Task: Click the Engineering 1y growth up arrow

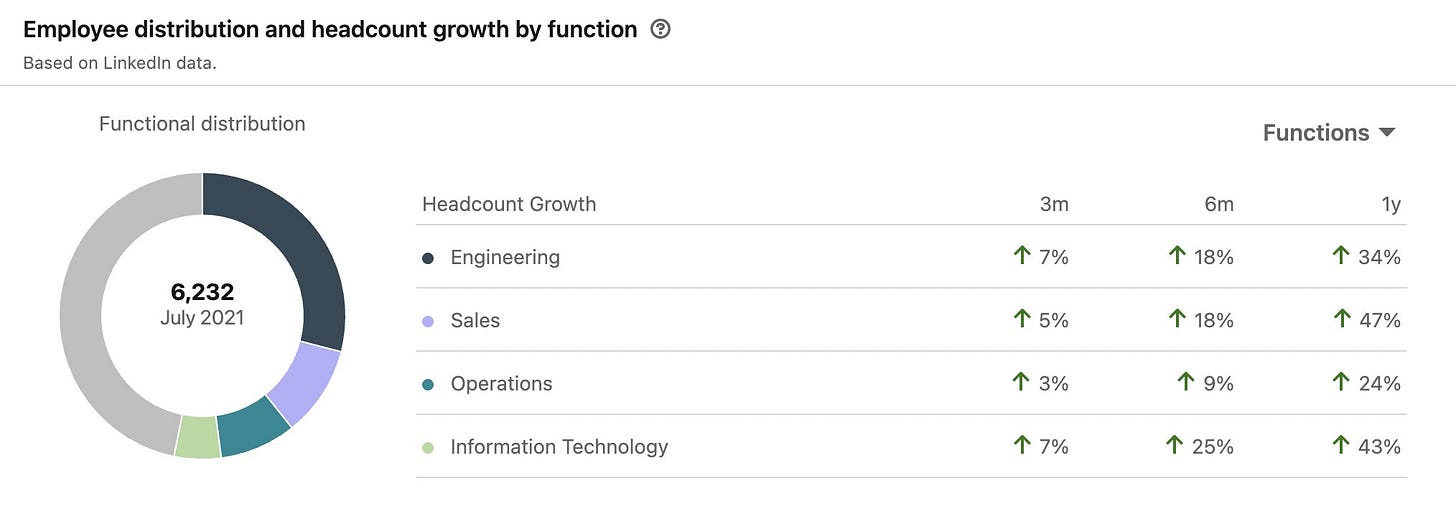Action: pos(1341,256)
